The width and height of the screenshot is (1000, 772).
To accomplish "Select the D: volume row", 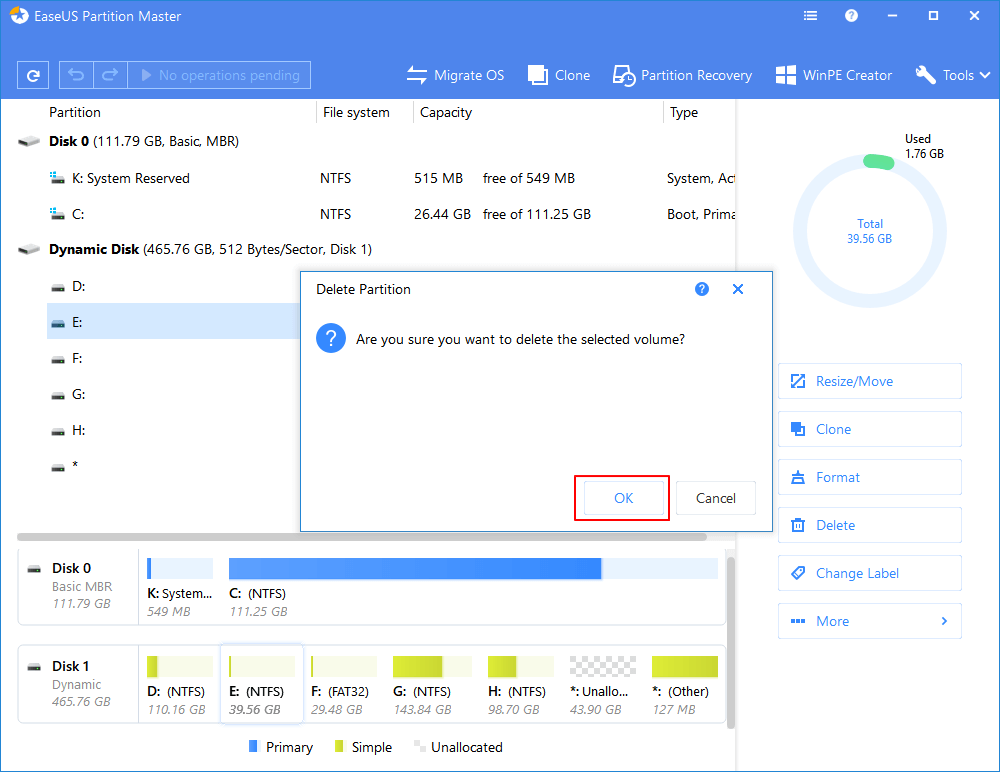I will click(x=173, y=286).
